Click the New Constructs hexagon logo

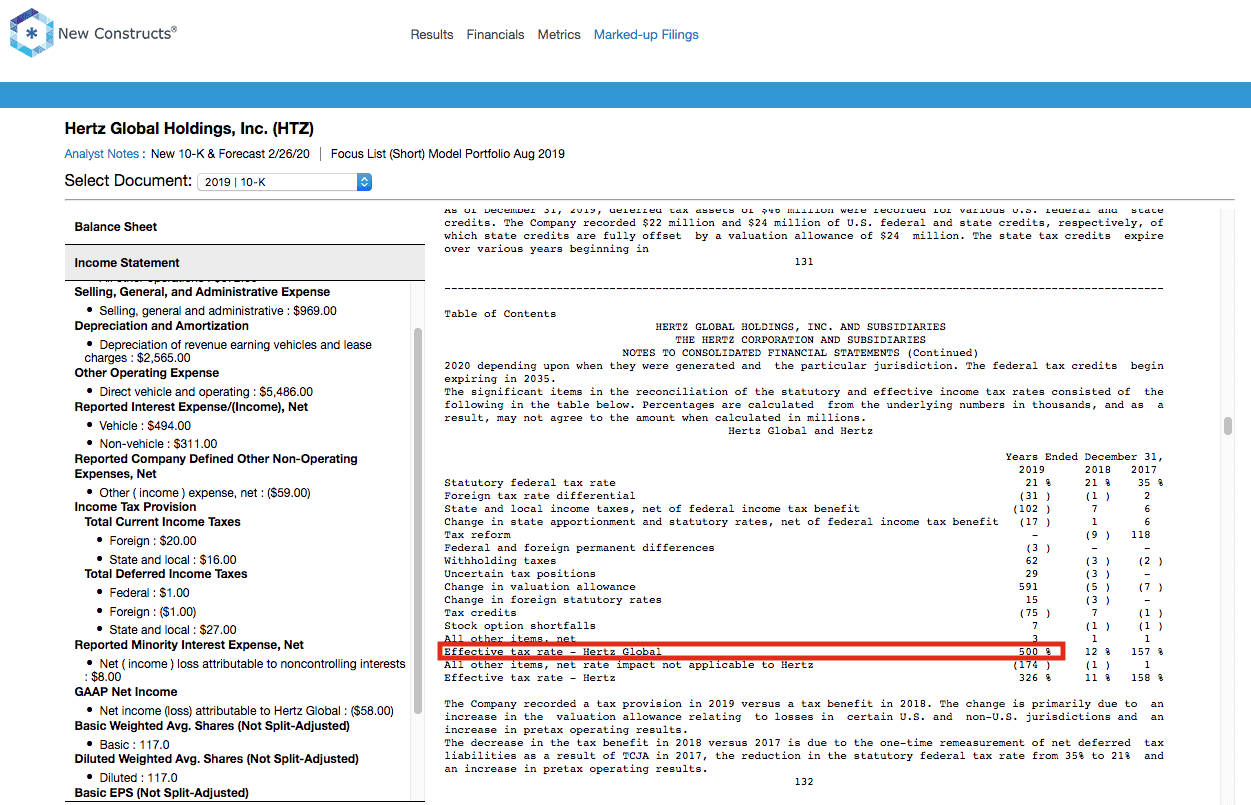point(31,33)
